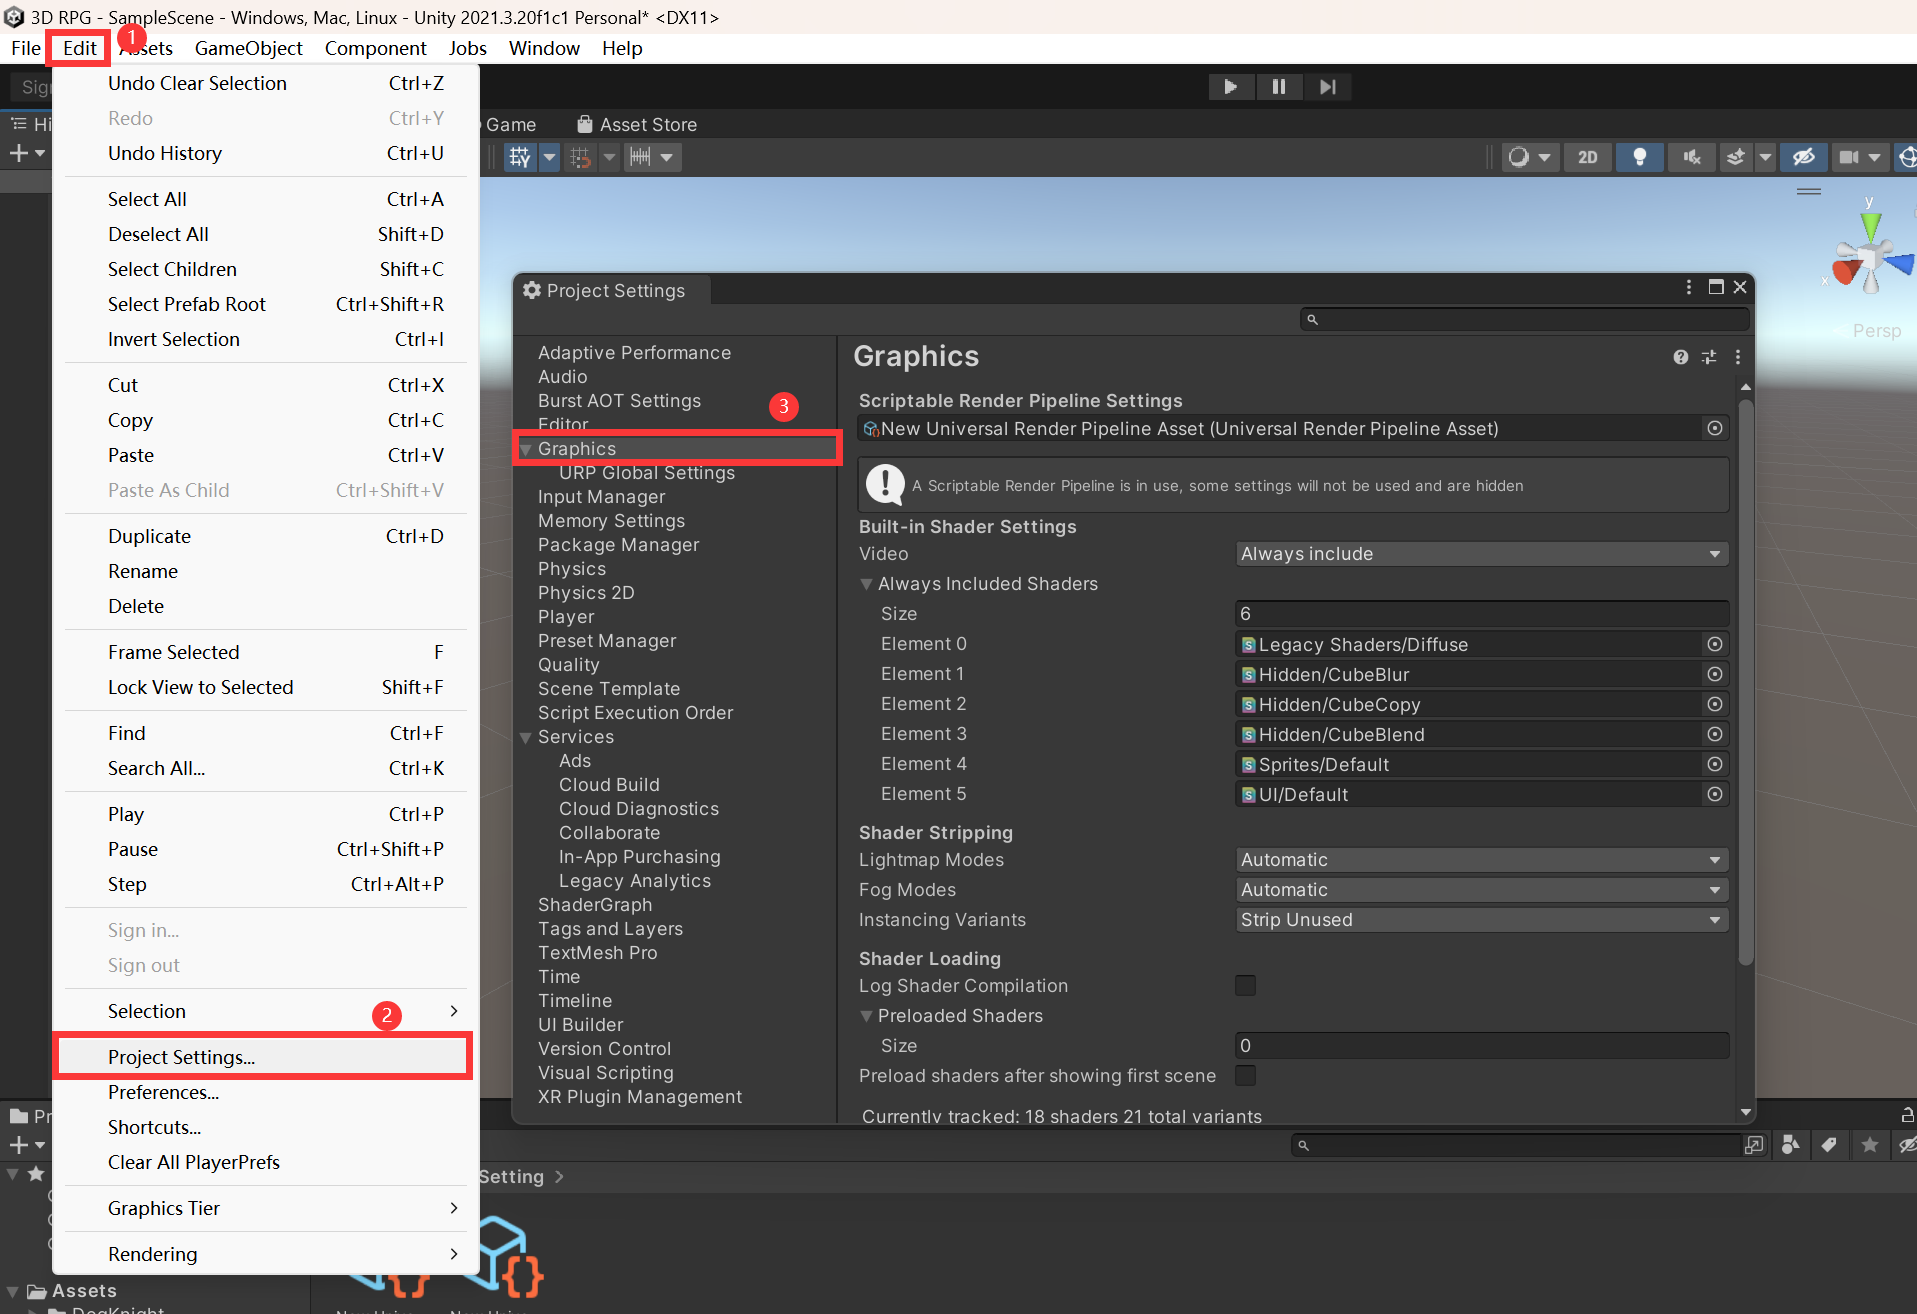Open the Fog Modes dropdown
Screen dimensions: 1917x1314
pos(1482,890)
